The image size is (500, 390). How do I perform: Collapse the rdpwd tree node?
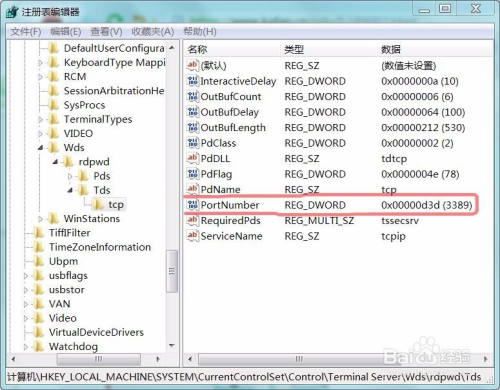click(55, 162)
